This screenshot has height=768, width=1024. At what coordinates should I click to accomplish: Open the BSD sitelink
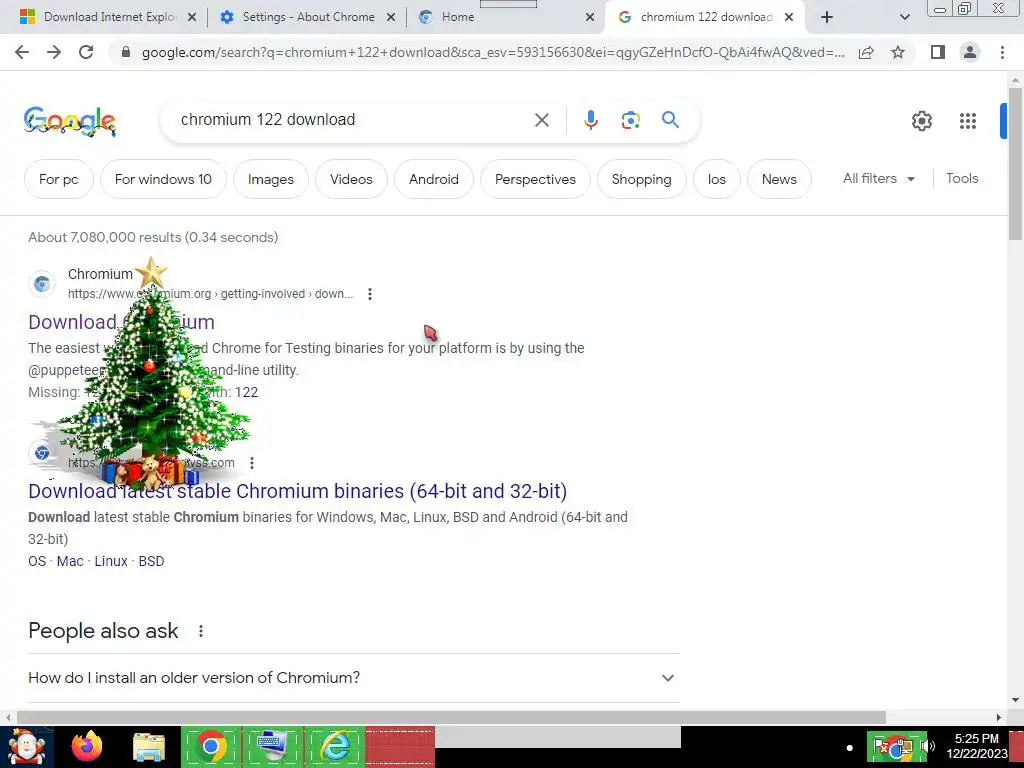click(151, 562)
